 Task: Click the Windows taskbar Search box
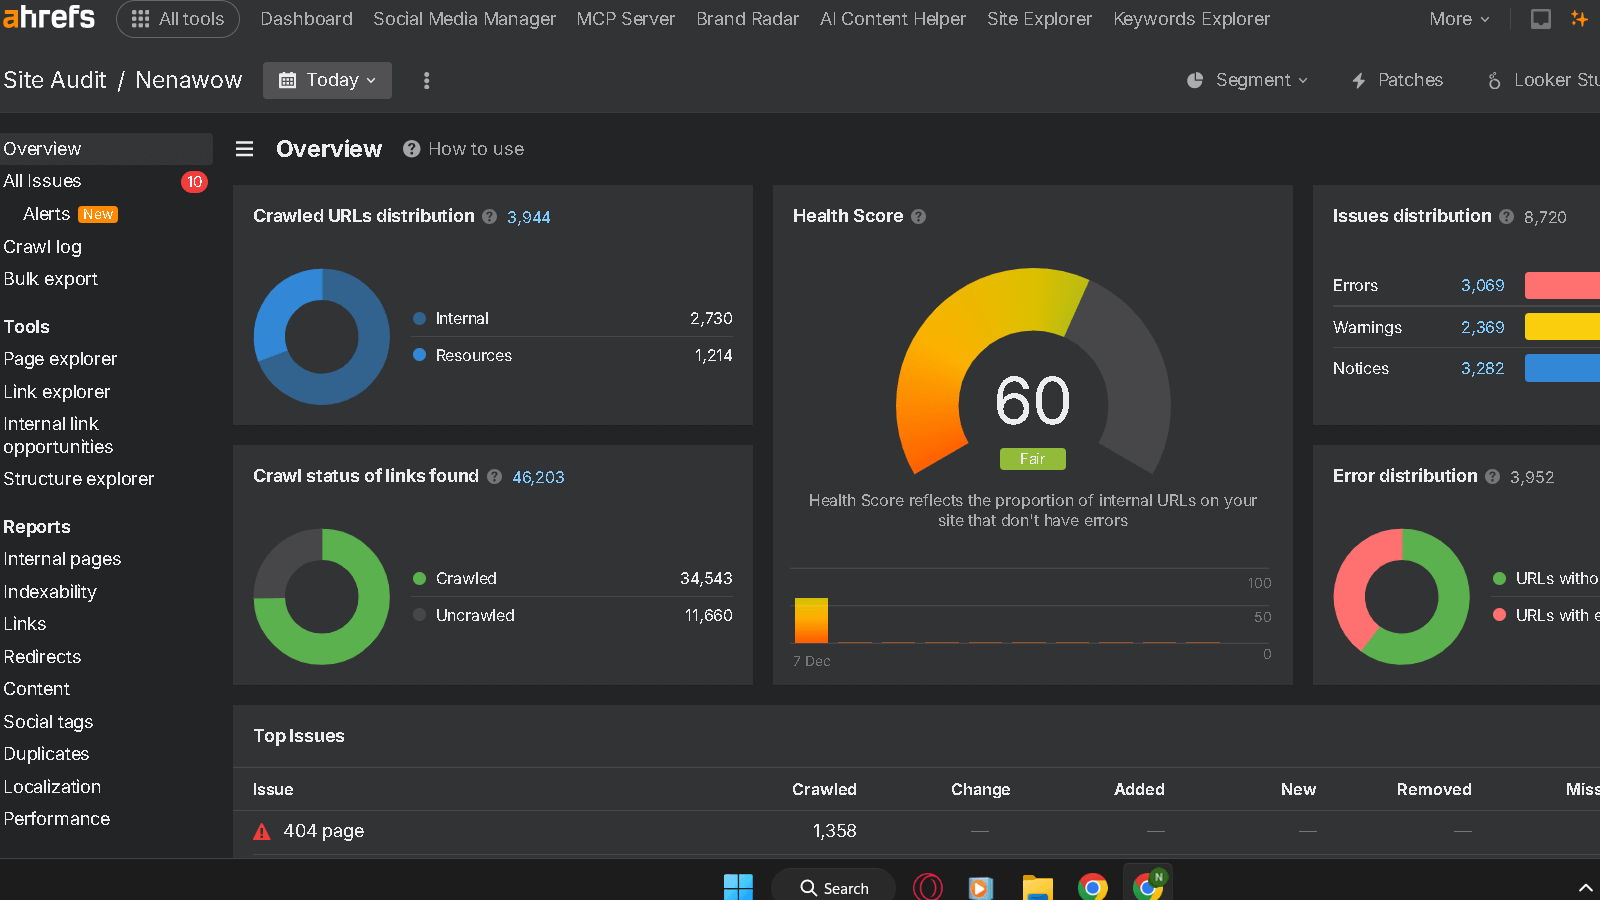tap(834, 887)
